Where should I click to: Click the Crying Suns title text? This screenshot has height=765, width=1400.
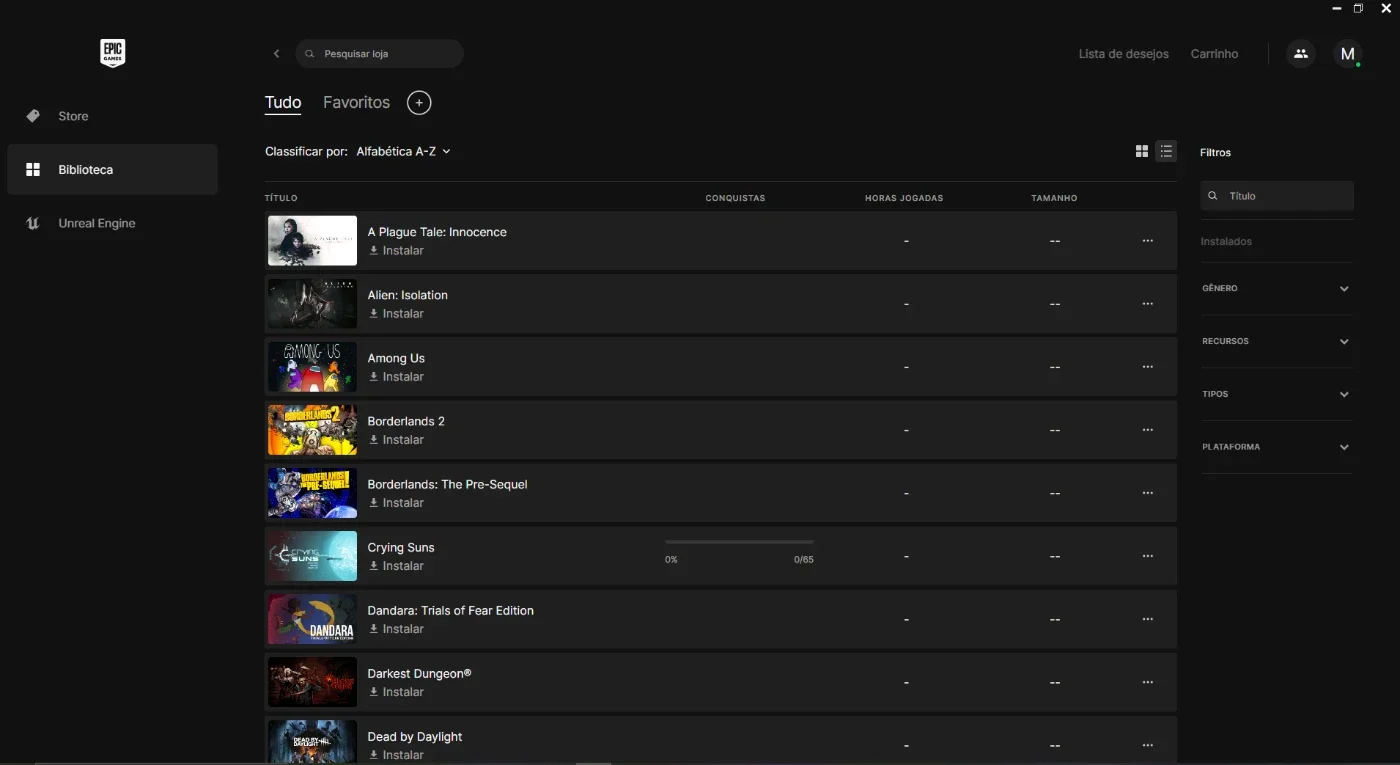(401, 548)
